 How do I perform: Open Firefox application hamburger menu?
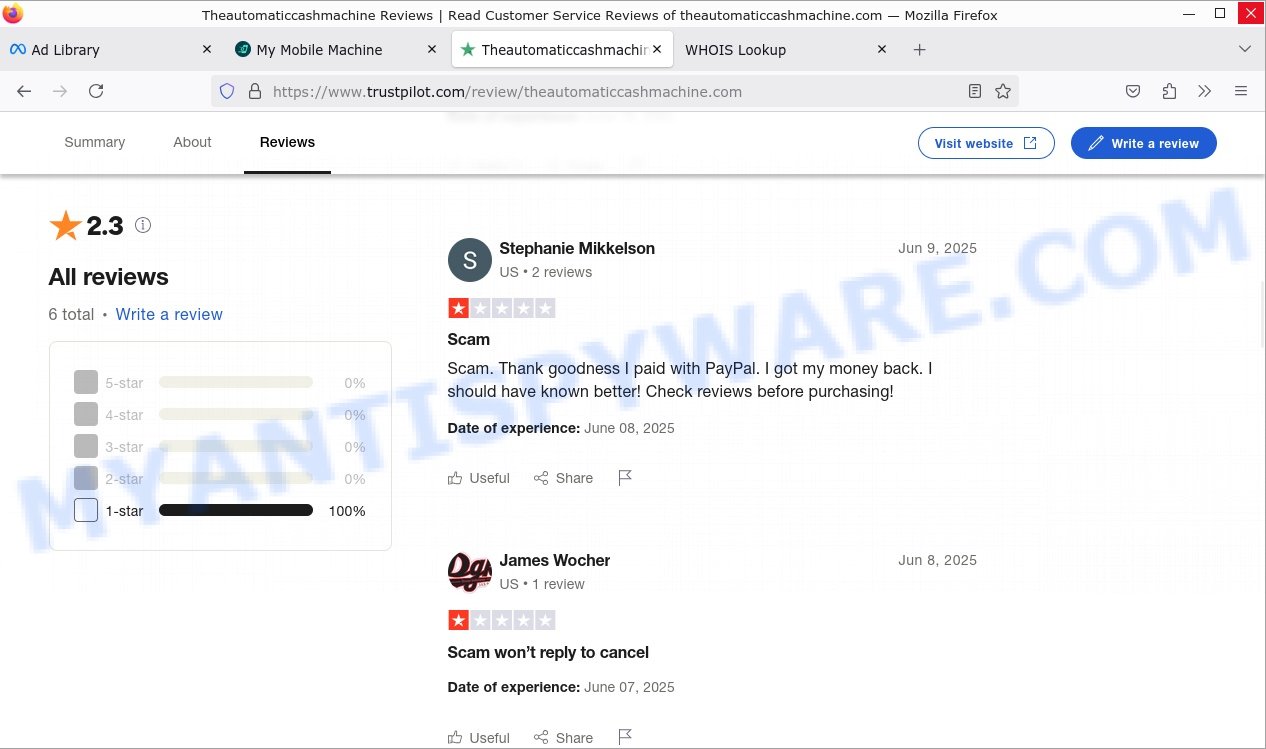[x=1241, y=91]
